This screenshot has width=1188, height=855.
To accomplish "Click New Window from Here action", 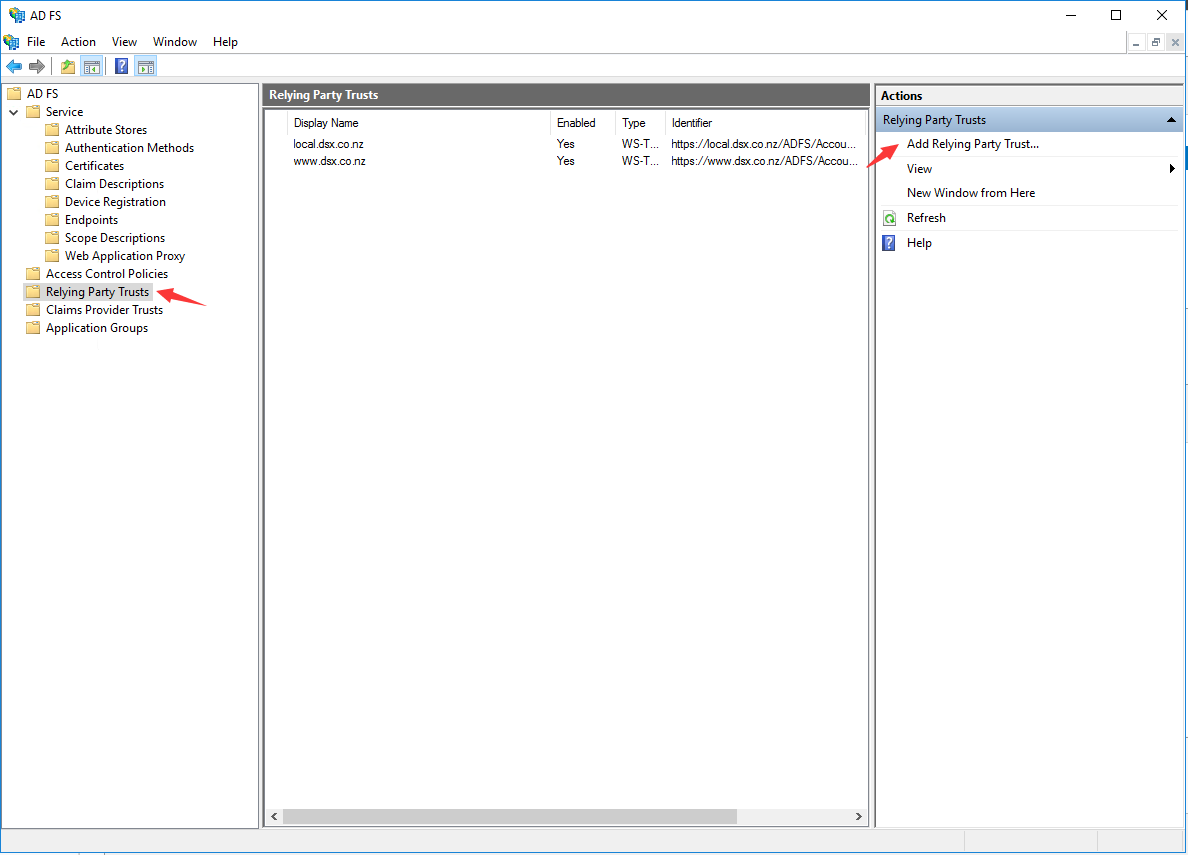I will coord(971,193).
